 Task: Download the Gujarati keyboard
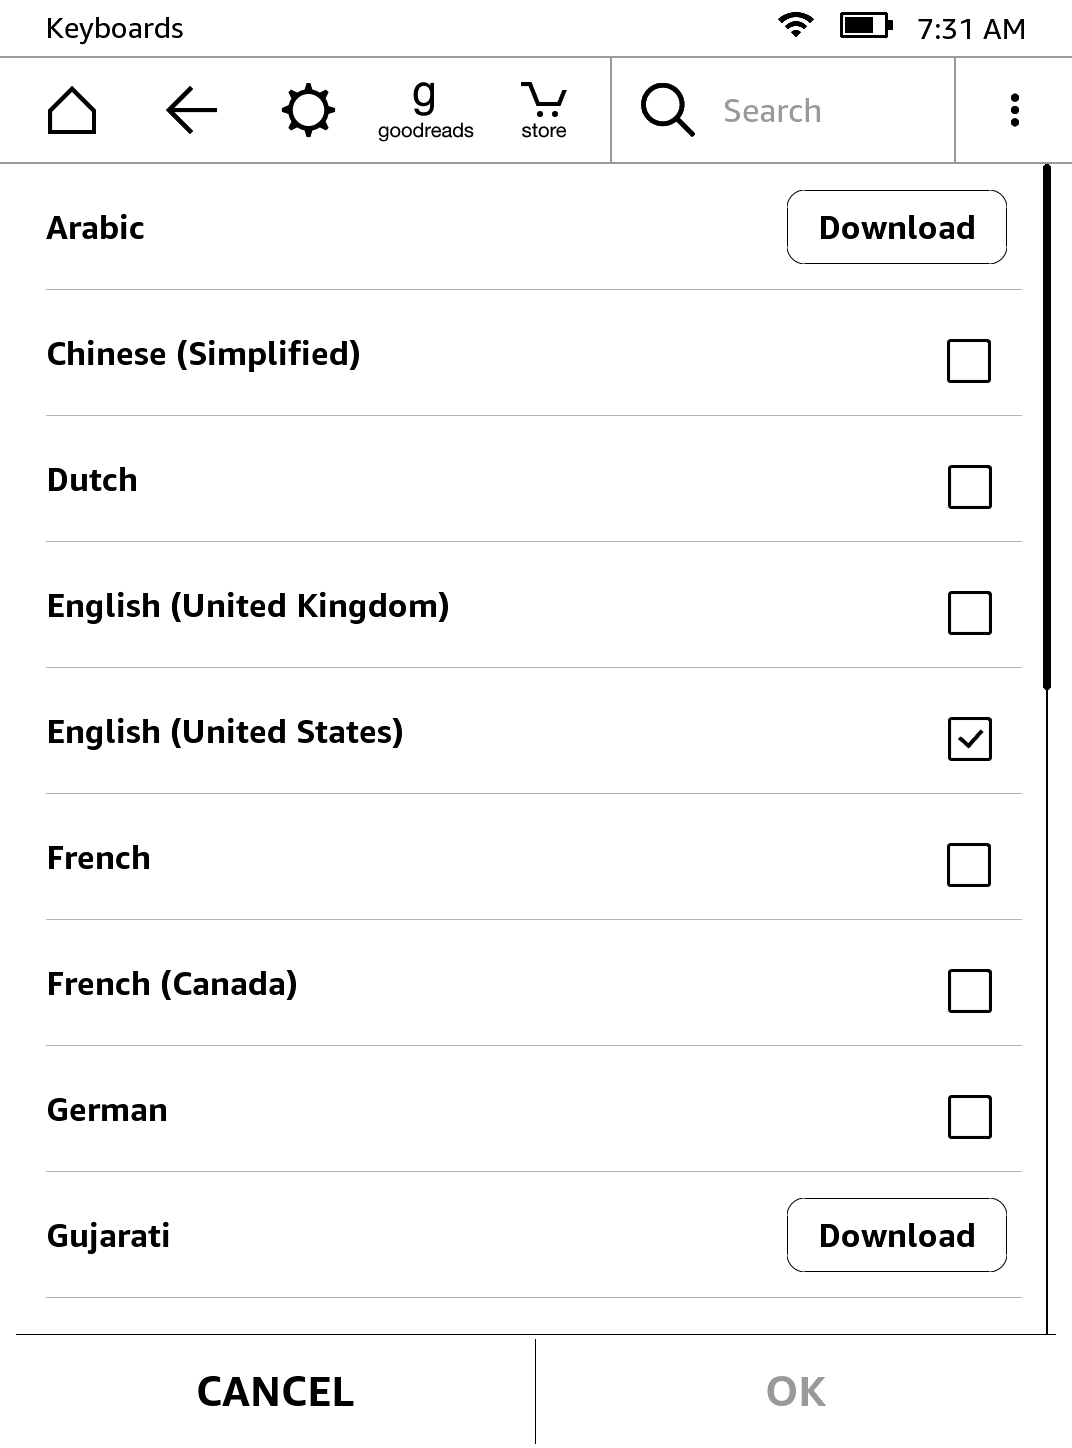pos(896,1235)
